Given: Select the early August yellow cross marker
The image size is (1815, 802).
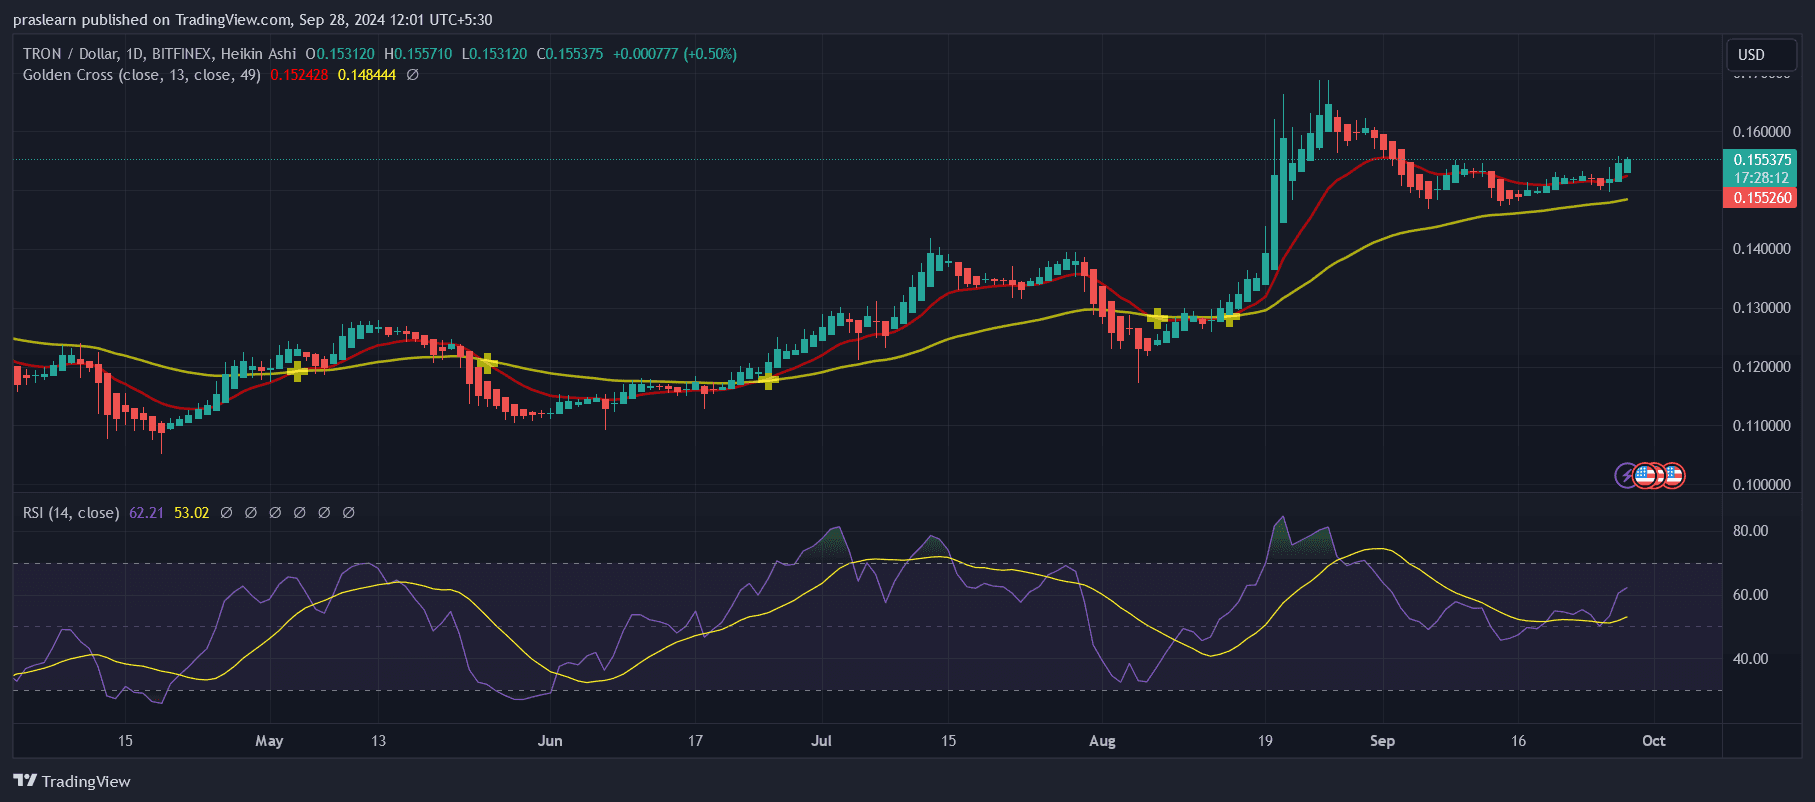Looking at the screenshot, I should pyautogui.click(x=1157, y=319).
